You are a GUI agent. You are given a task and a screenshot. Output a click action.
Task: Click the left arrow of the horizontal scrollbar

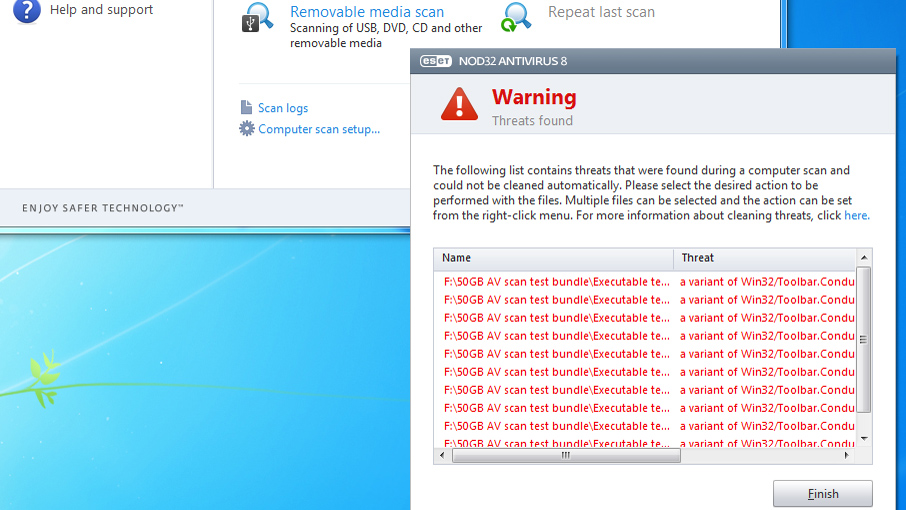(x=442, y=455)
